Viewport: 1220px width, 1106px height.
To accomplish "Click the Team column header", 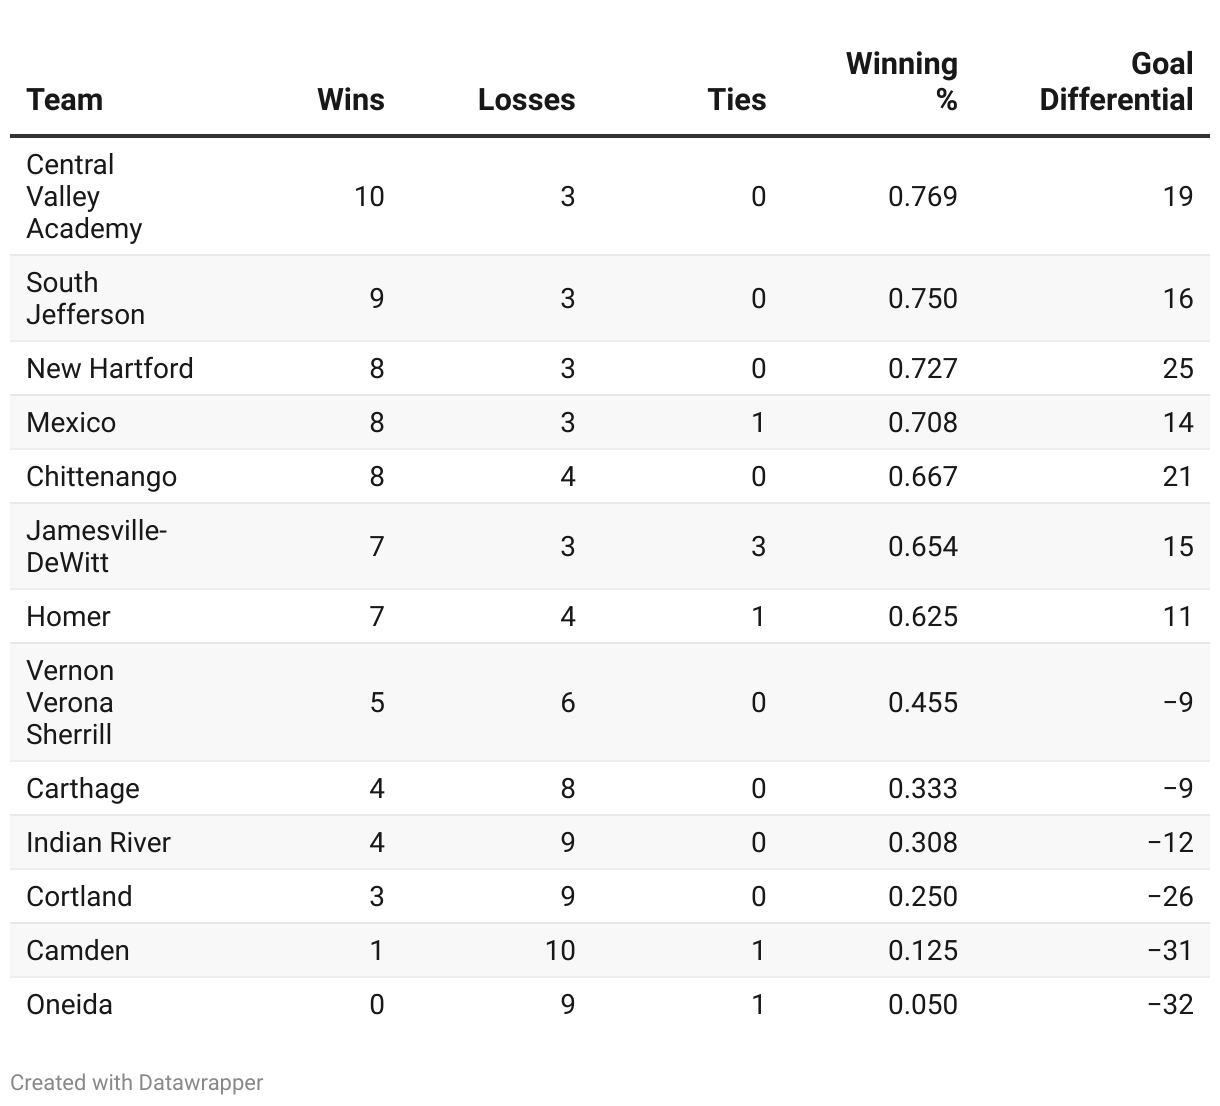I will [x=65, y=100].
